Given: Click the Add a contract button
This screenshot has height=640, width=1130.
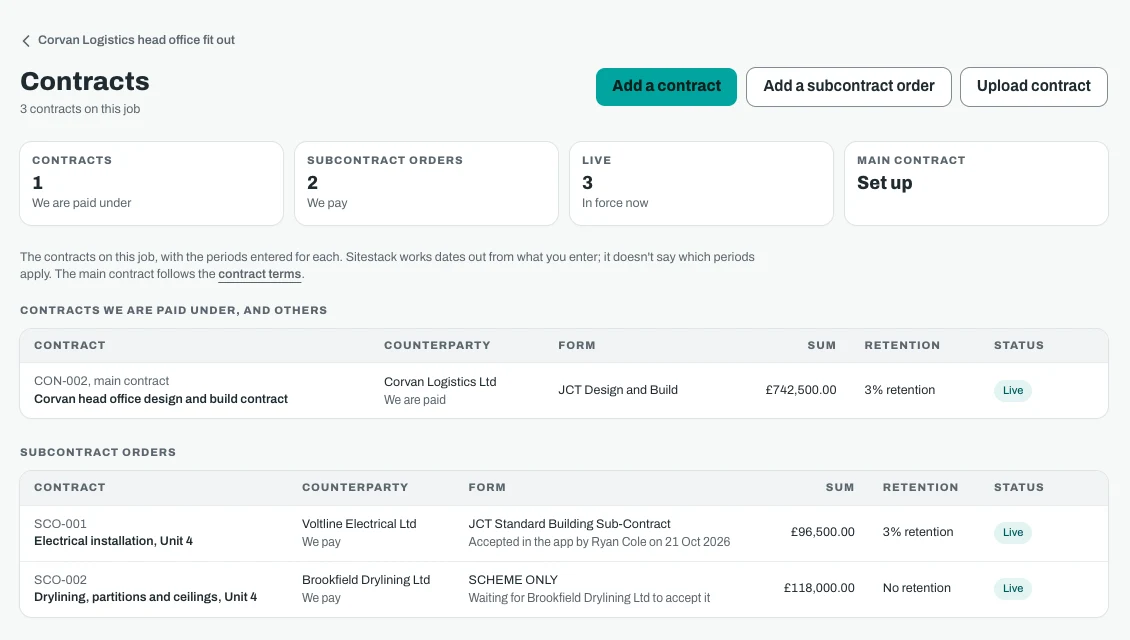Looking at the screenshot, I should coord(666,86).
